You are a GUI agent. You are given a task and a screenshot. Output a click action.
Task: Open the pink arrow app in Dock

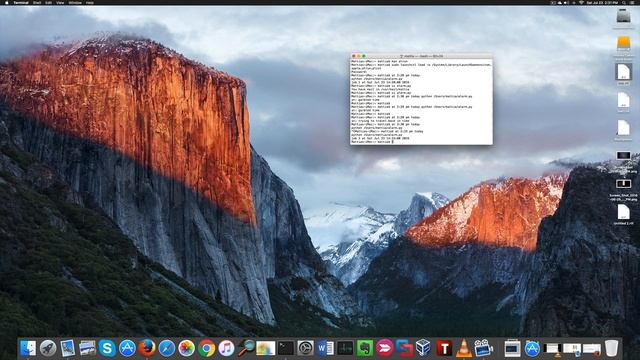(x=384, y=348)
